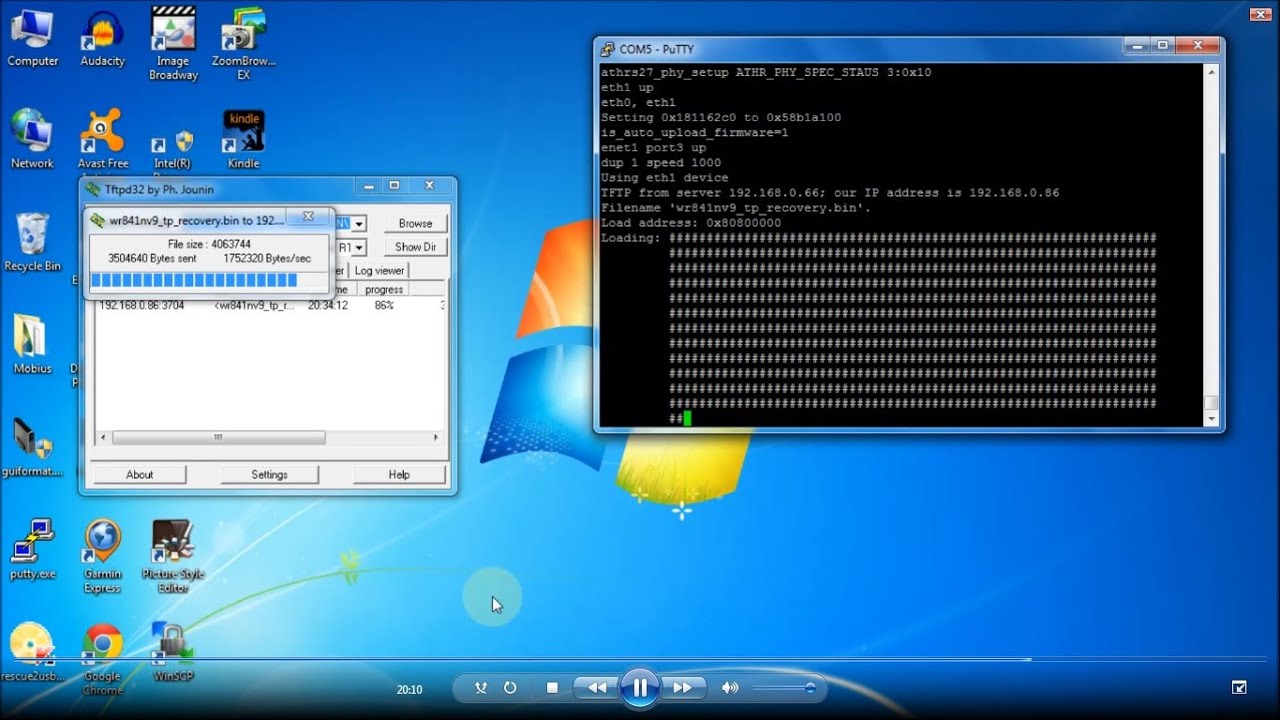Select the 192.168.0.86:3704 transfer row

pyautogui.click(x=270, y=305)
